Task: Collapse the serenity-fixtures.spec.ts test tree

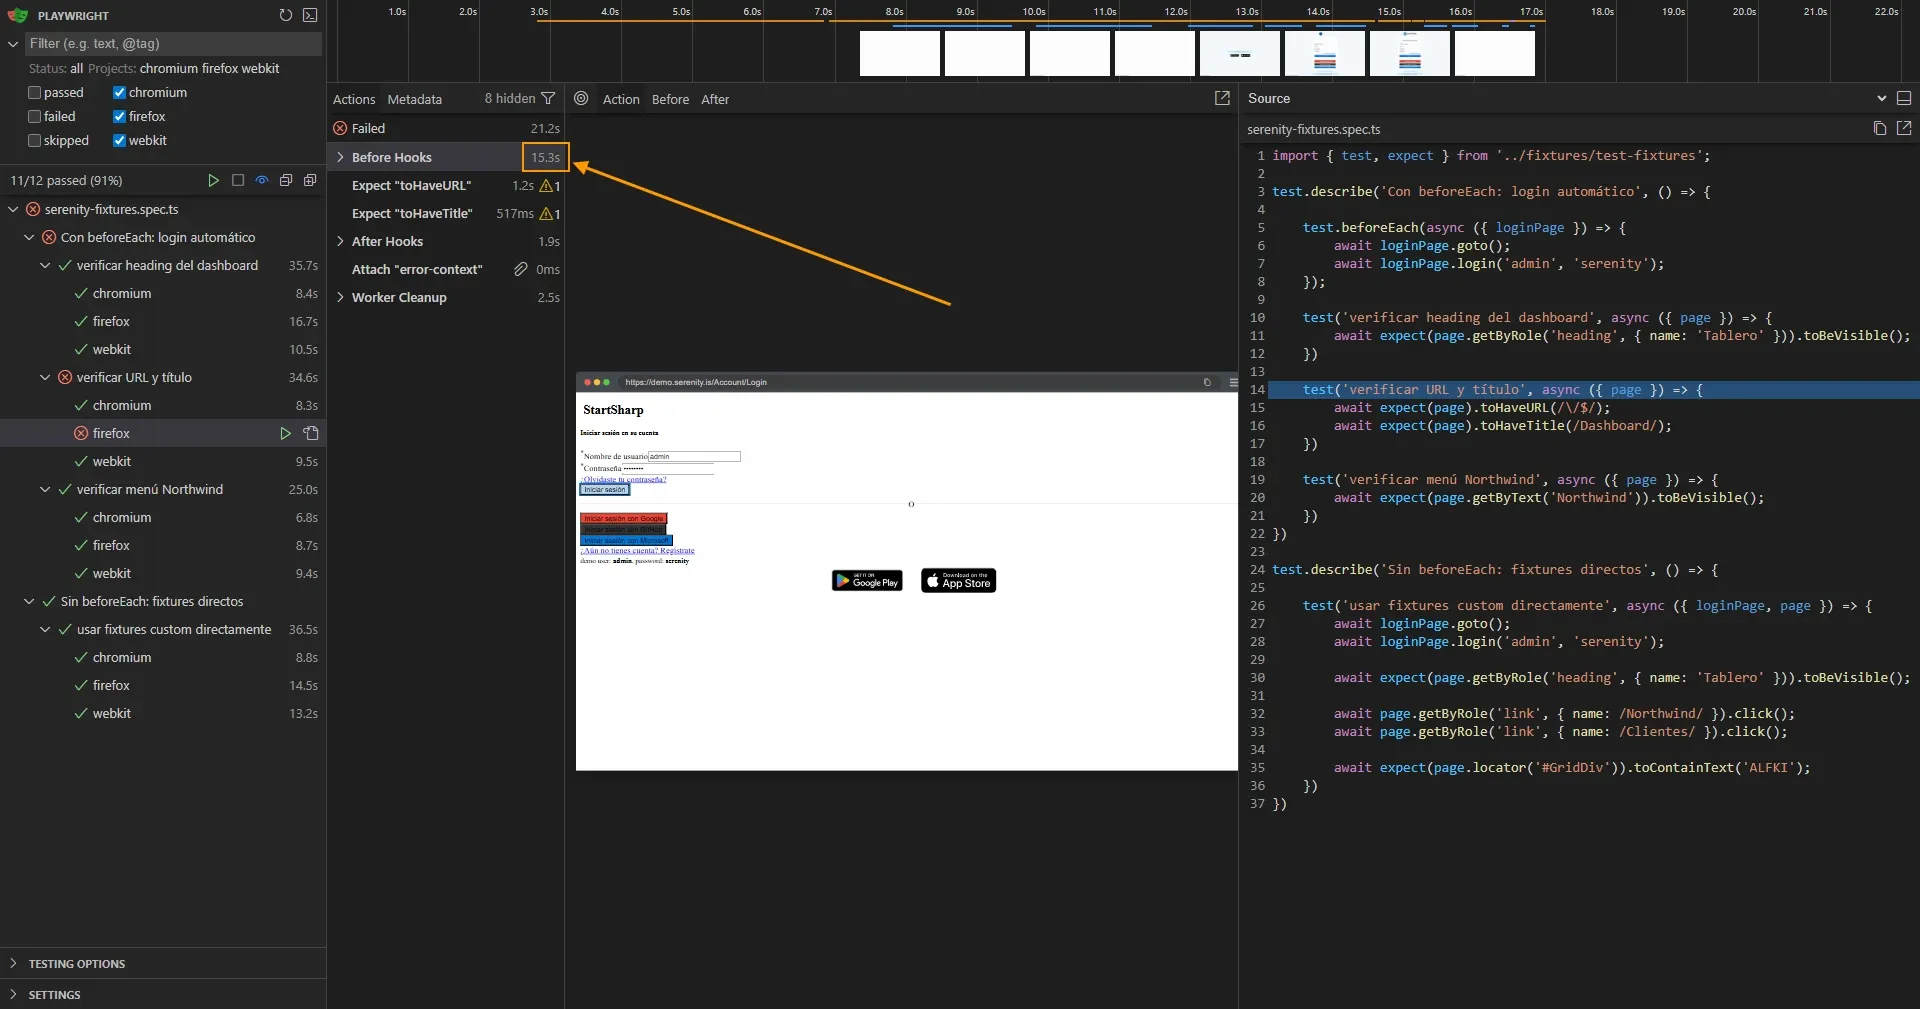Action: [x=14, y=209]
